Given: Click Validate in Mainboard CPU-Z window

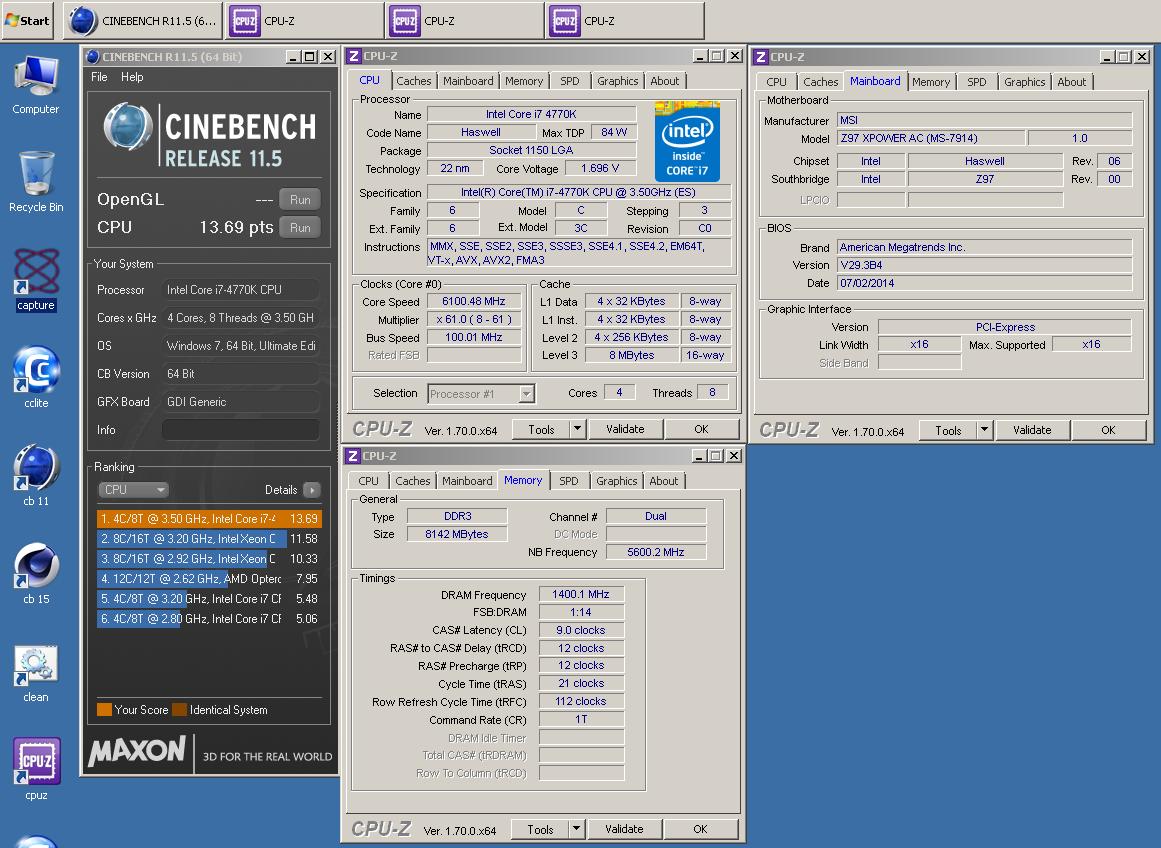Looking at the screenshot, I should (1032, 430).
